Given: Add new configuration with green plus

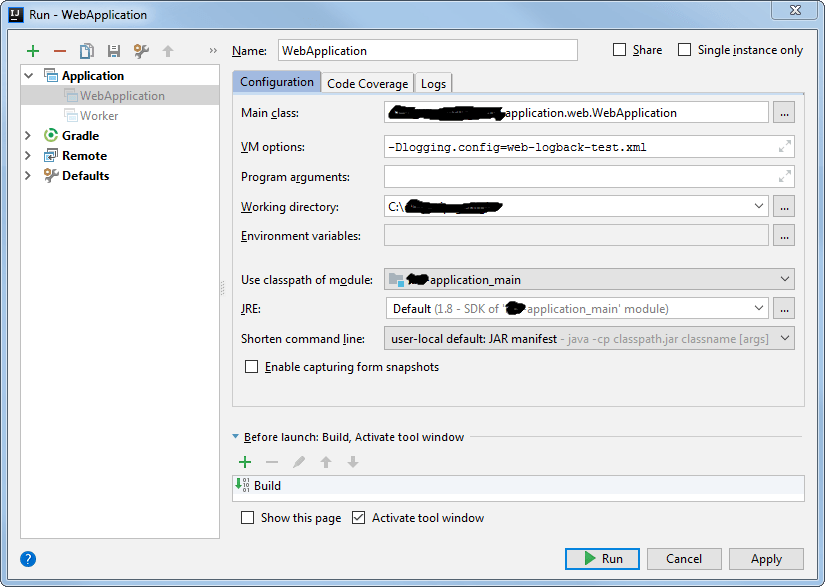Looking at the screenshot, I should pos(33,51).
